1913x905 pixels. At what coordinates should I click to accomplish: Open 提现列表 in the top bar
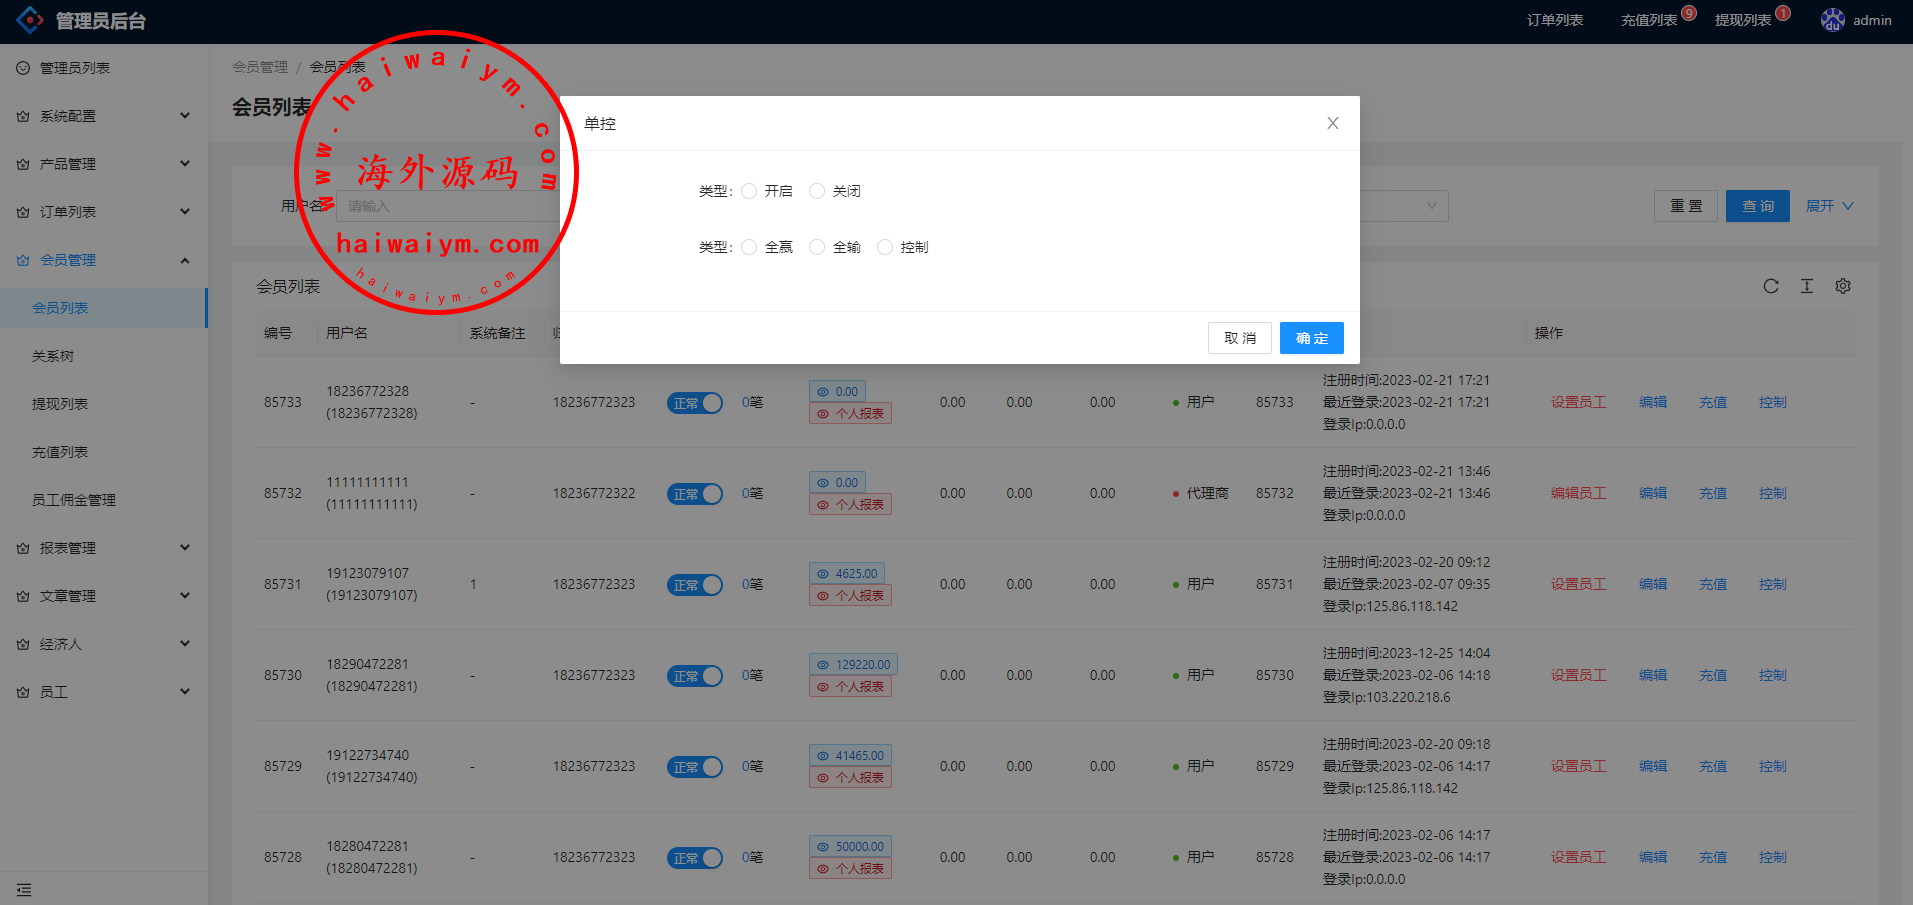pyautogui.click(x=1743, y=20)
